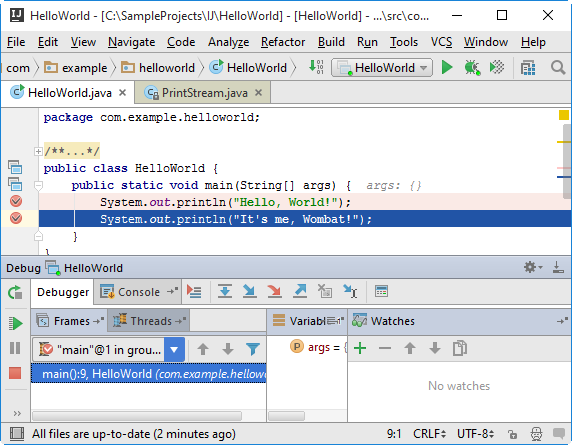
Task: Open UTF-8 encoding selector
Action: [x=475, y=434]
